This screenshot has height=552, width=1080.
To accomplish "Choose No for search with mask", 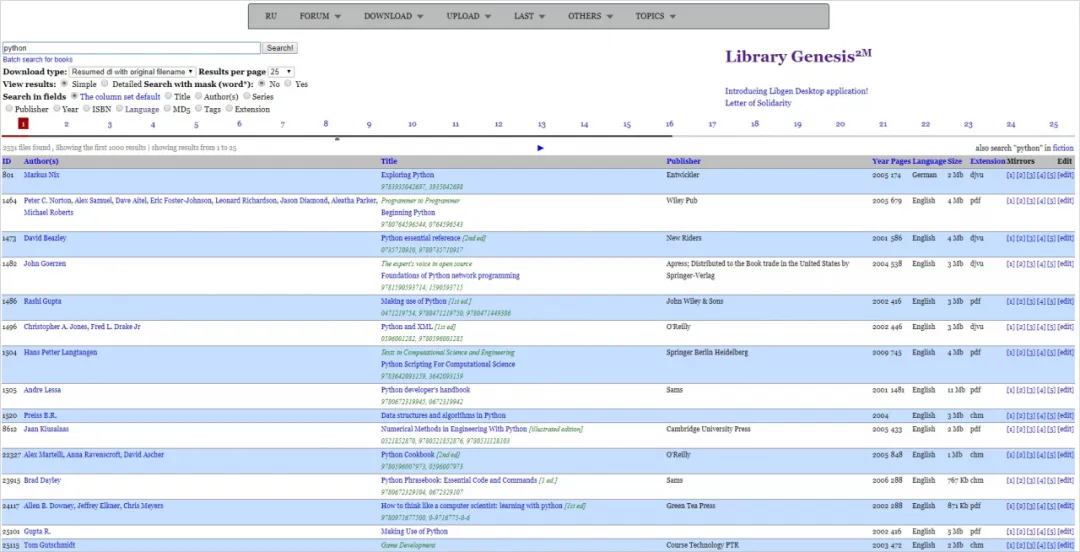I will tap(262, 83).
